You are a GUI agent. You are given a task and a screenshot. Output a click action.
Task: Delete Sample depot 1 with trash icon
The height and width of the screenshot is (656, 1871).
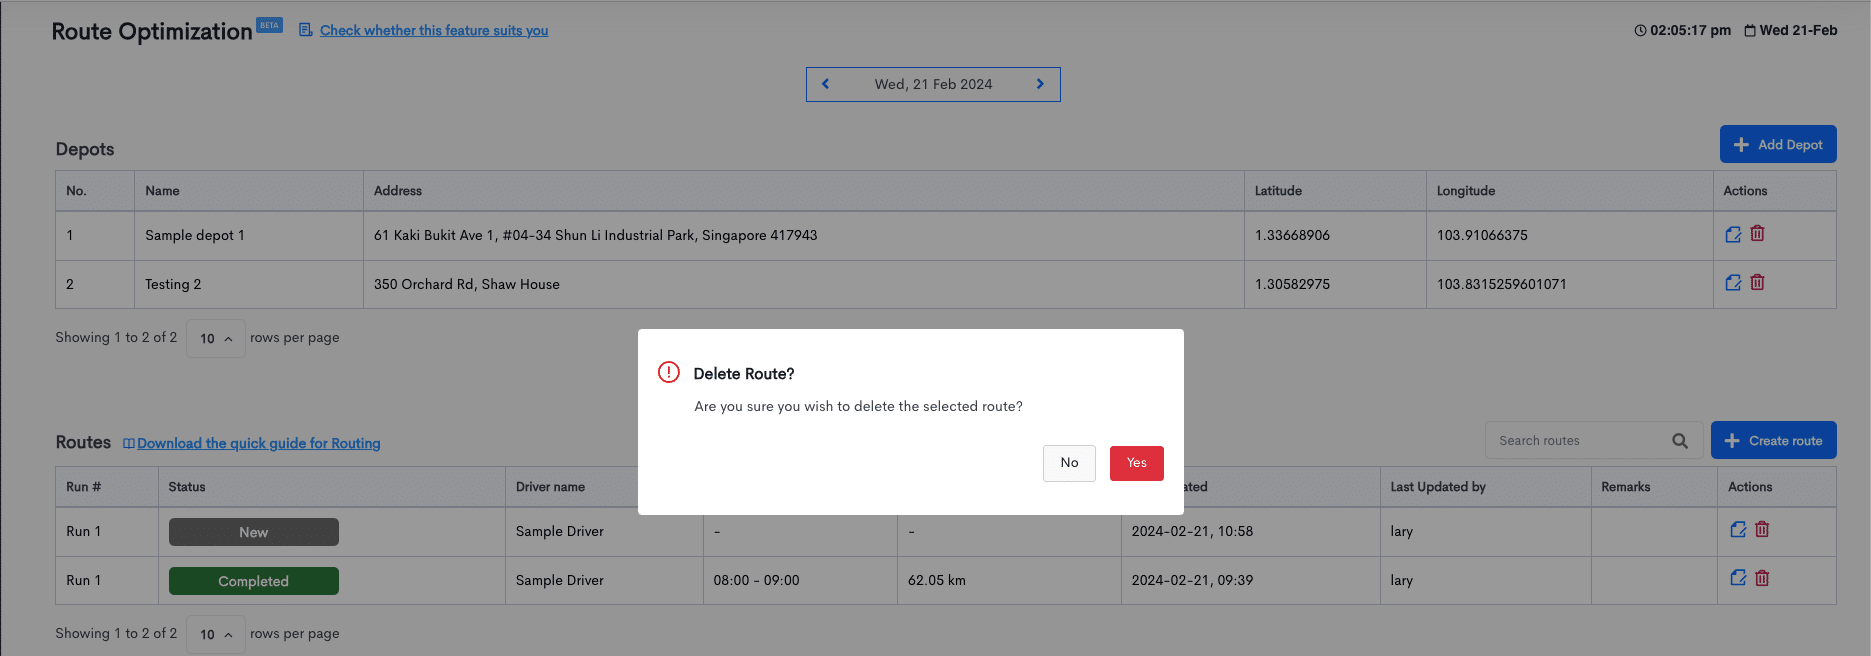click(x=1757, y=234)
